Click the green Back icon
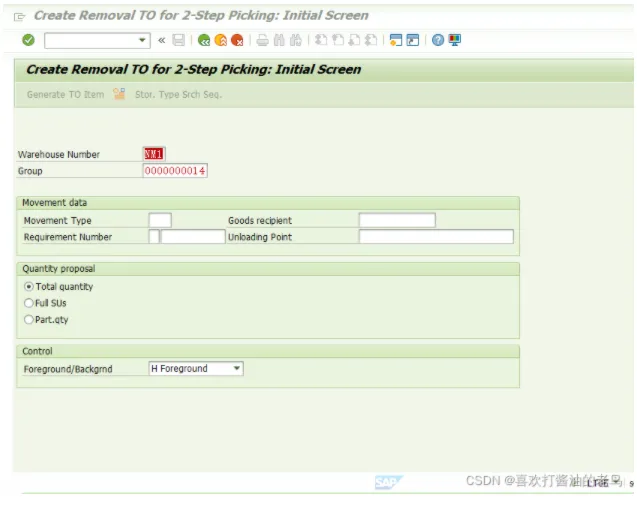This screenshot has width=637, height=512. [x=204, y=40]
